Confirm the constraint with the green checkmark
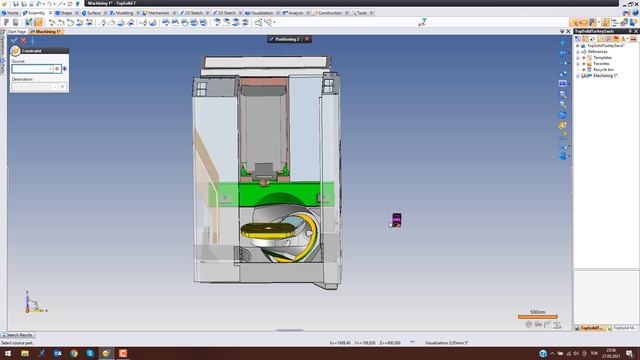Viewport: 640px width, 360px height. (x=14, y=40)
